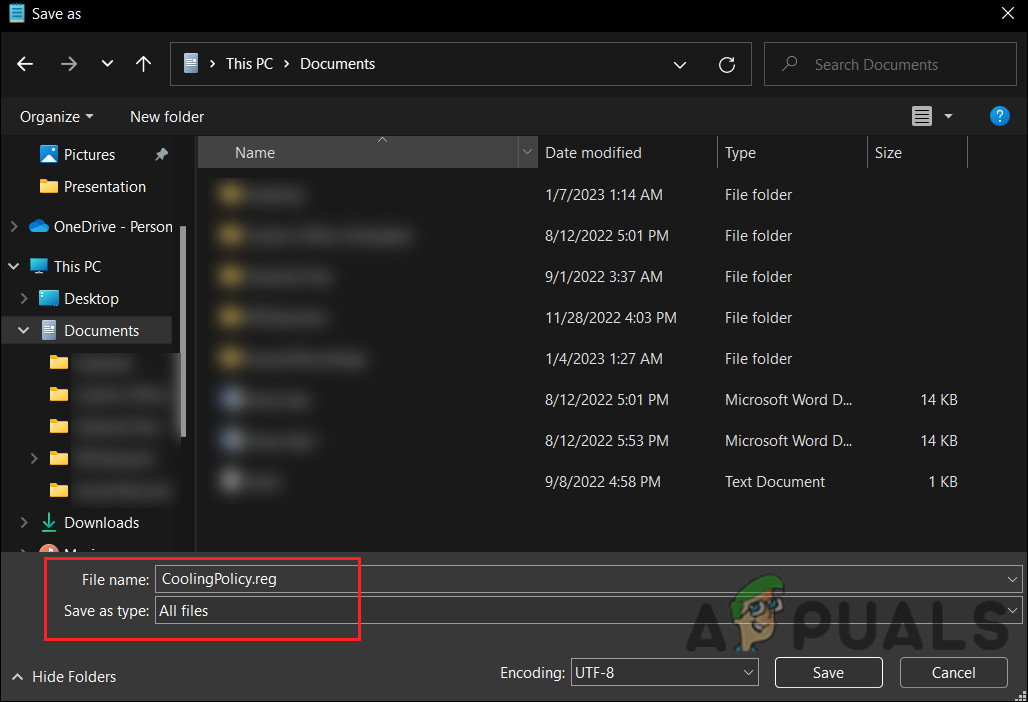Click the folder icon in the address bar
The image size is (1028, 702).
pyautogui.click(x=191, y=63)
